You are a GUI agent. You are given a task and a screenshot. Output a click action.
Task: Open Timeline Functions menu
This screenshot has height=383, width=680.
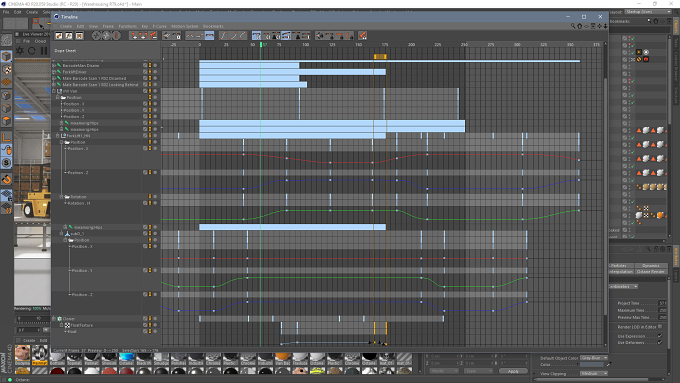pyautogui.click(x=128, y=26)
